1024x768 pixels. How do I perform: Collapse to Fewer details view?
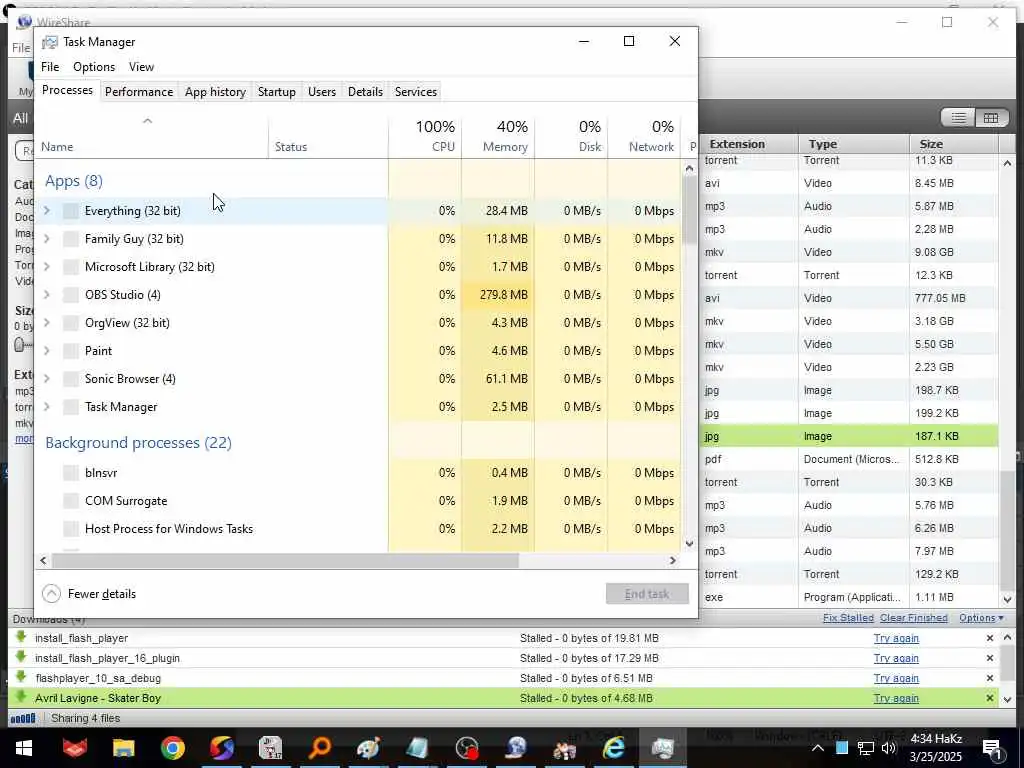click(x=89, y=594)
